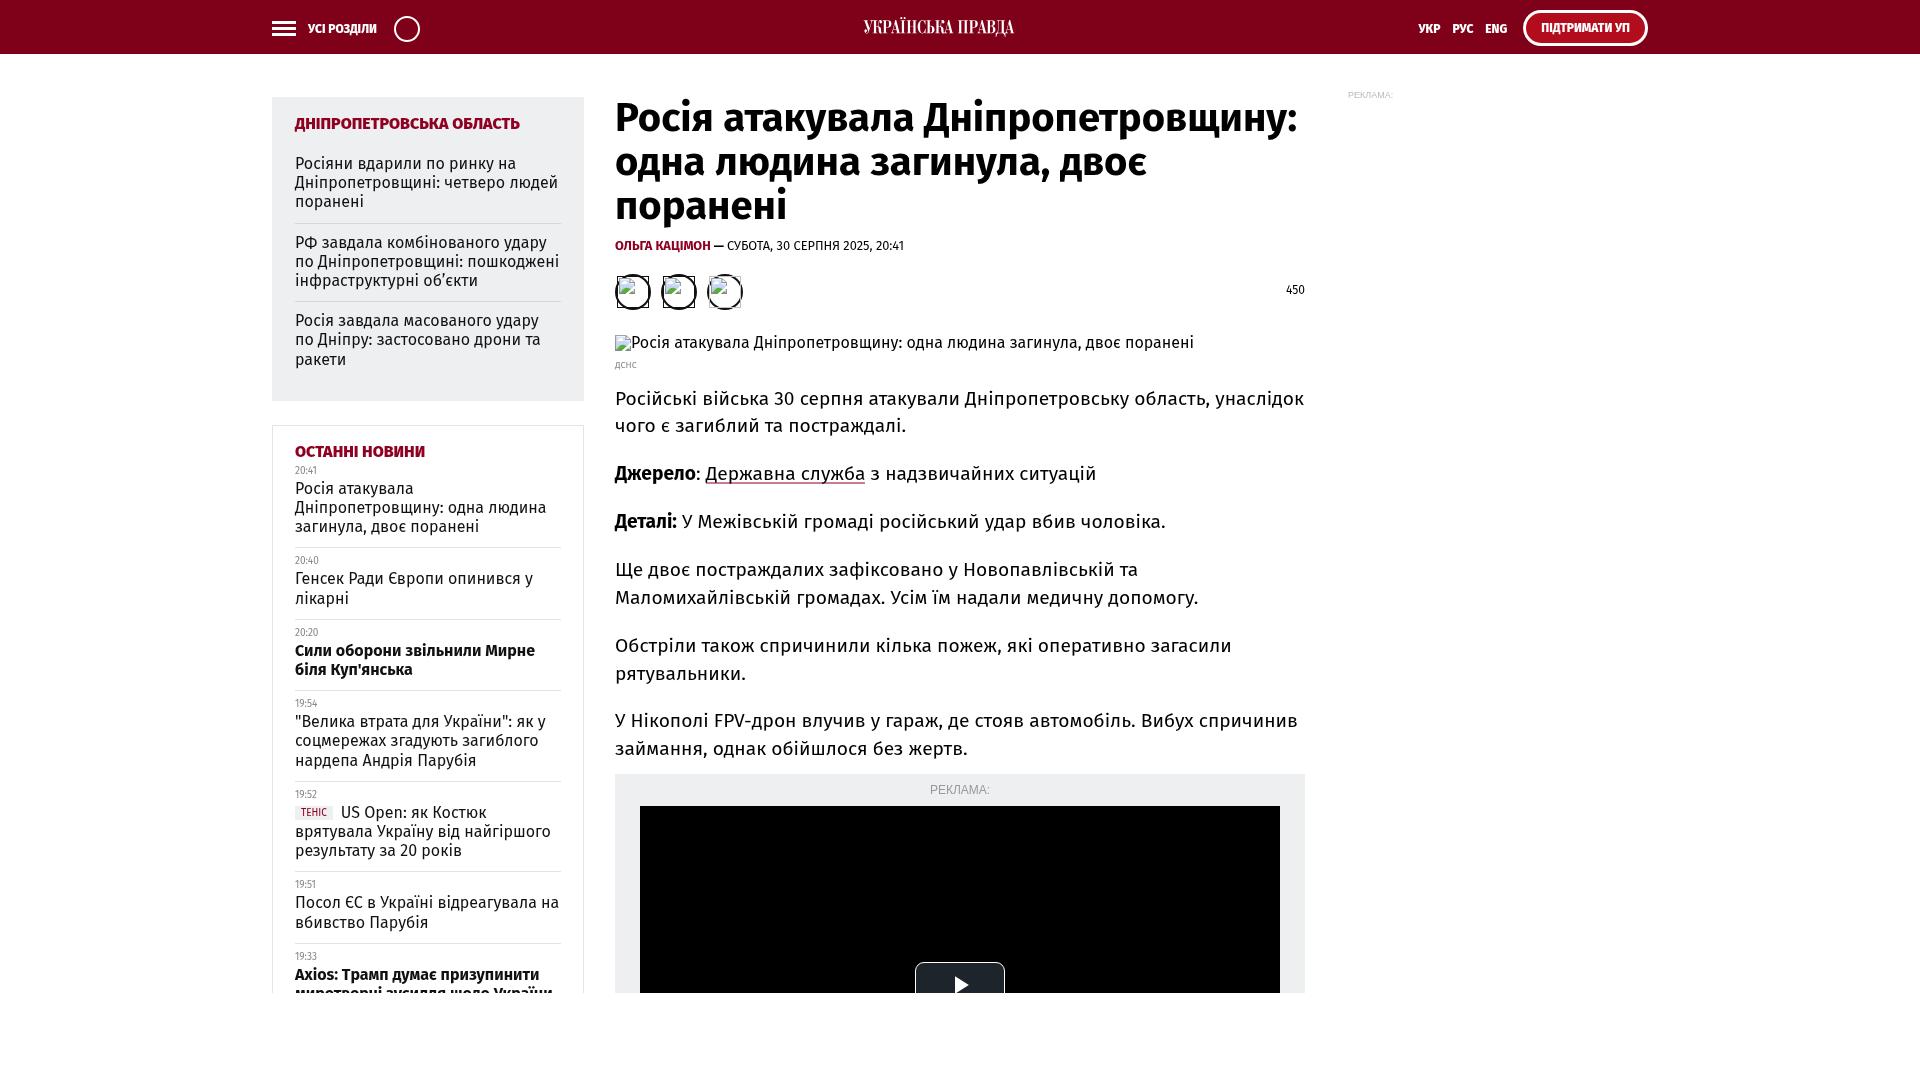Image resolution: width=1920 pixels, height=1080 pixels.
Task: Expand УСІ РОЗДІЛИ sections list
Action: [x=341, y=28]
